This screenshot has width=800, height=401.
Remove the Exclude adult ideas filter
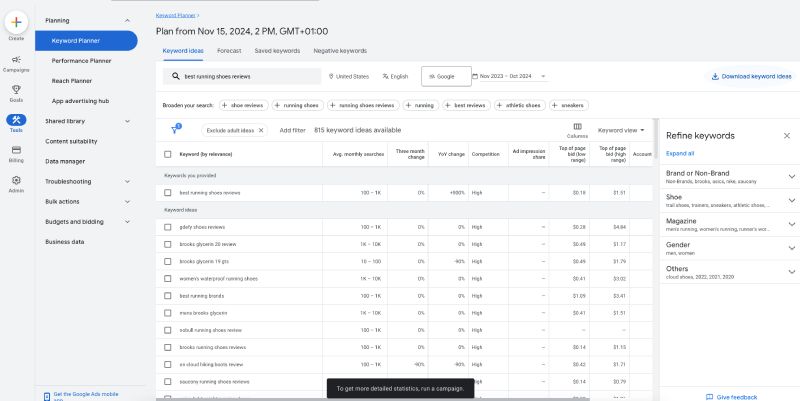point(261,130)
